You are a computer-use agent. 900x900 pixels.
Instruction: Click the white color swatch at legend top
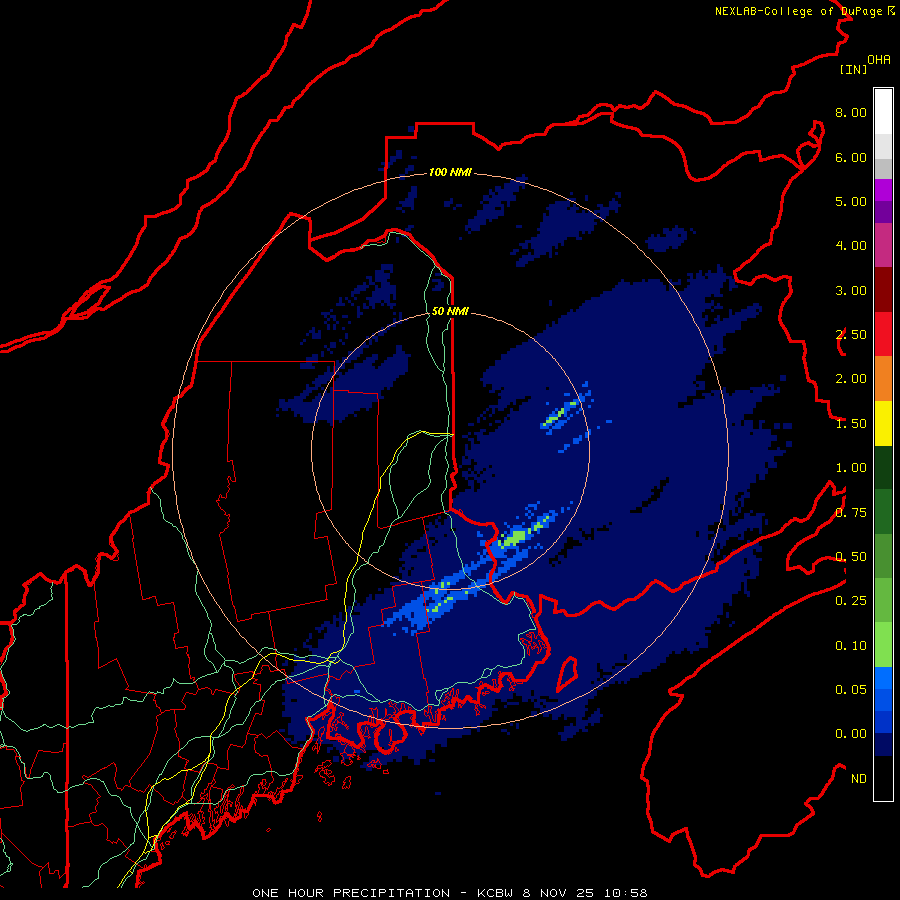point(883,111)
